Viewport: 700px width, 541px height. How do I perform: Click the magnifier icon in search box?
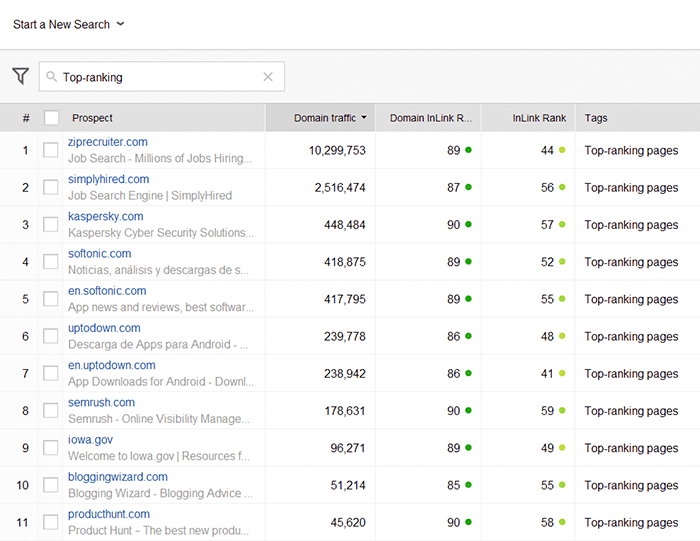pos(51,77)
